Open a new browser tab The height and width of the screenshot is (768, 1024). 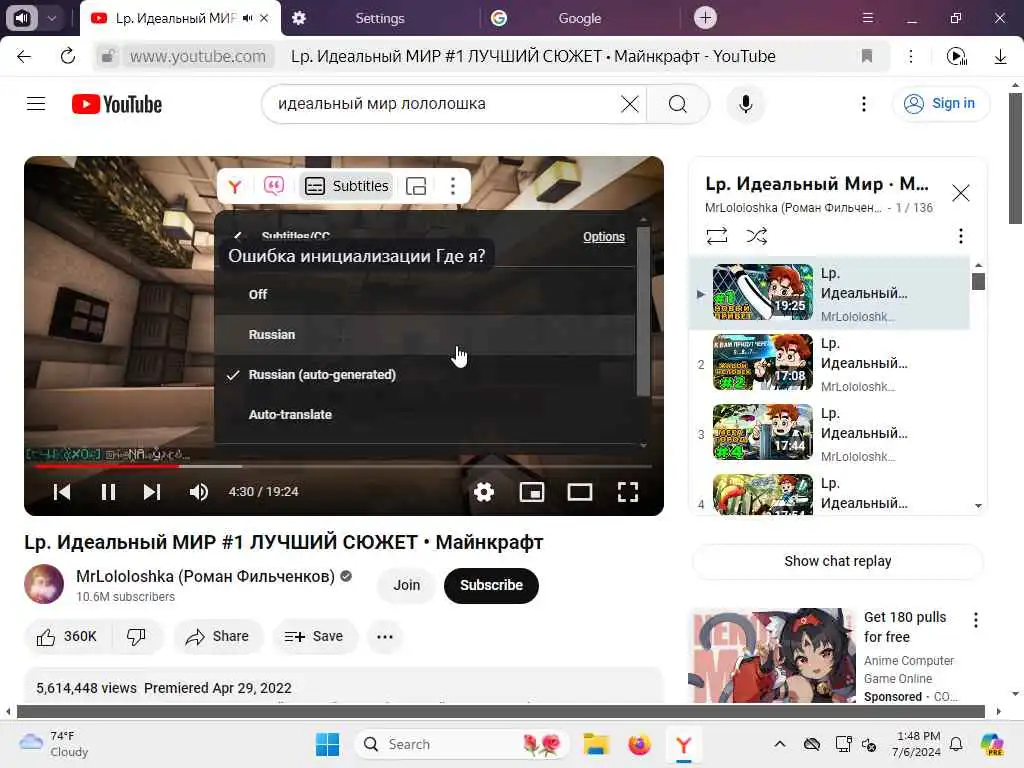(705, 18)
